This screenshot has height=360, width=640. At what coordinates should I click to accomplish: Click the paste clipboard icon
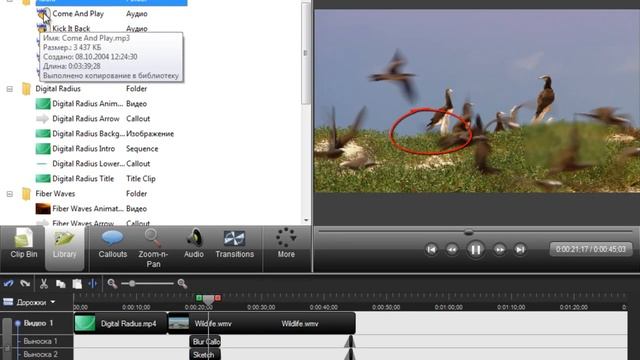[x=77, y=283]
